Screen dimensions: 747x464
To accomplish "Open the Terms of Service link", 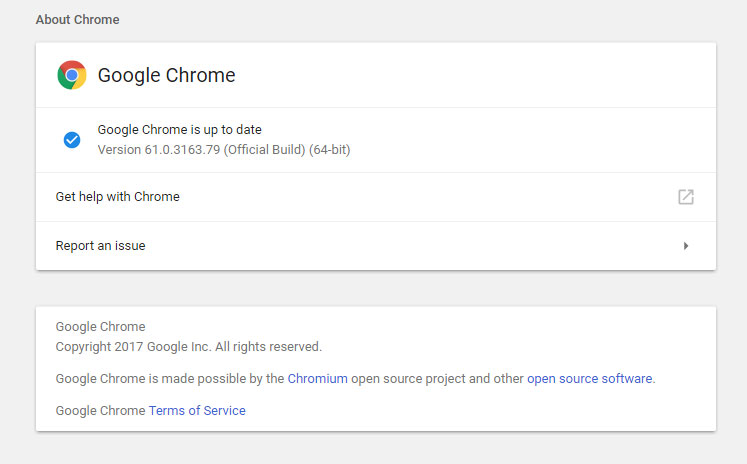I will pyautogui.click(x=197, y=411).
